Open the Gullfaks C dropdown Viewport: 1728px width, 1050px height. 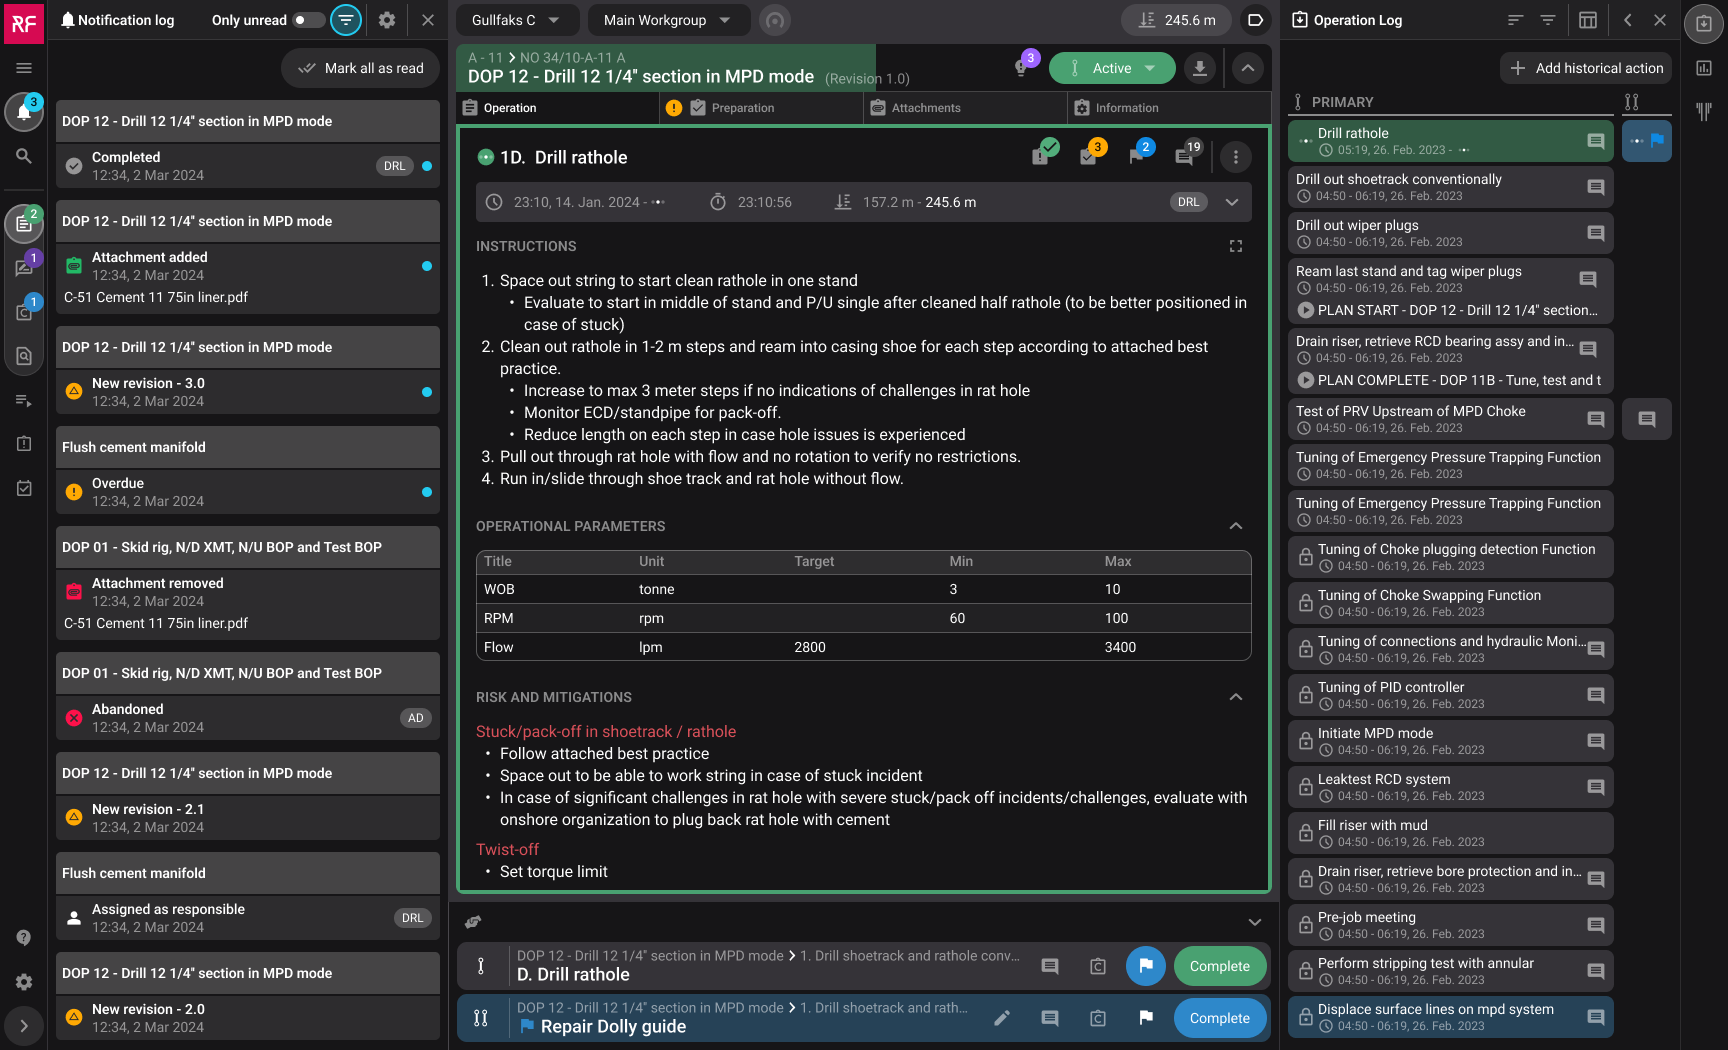point(515,20)
